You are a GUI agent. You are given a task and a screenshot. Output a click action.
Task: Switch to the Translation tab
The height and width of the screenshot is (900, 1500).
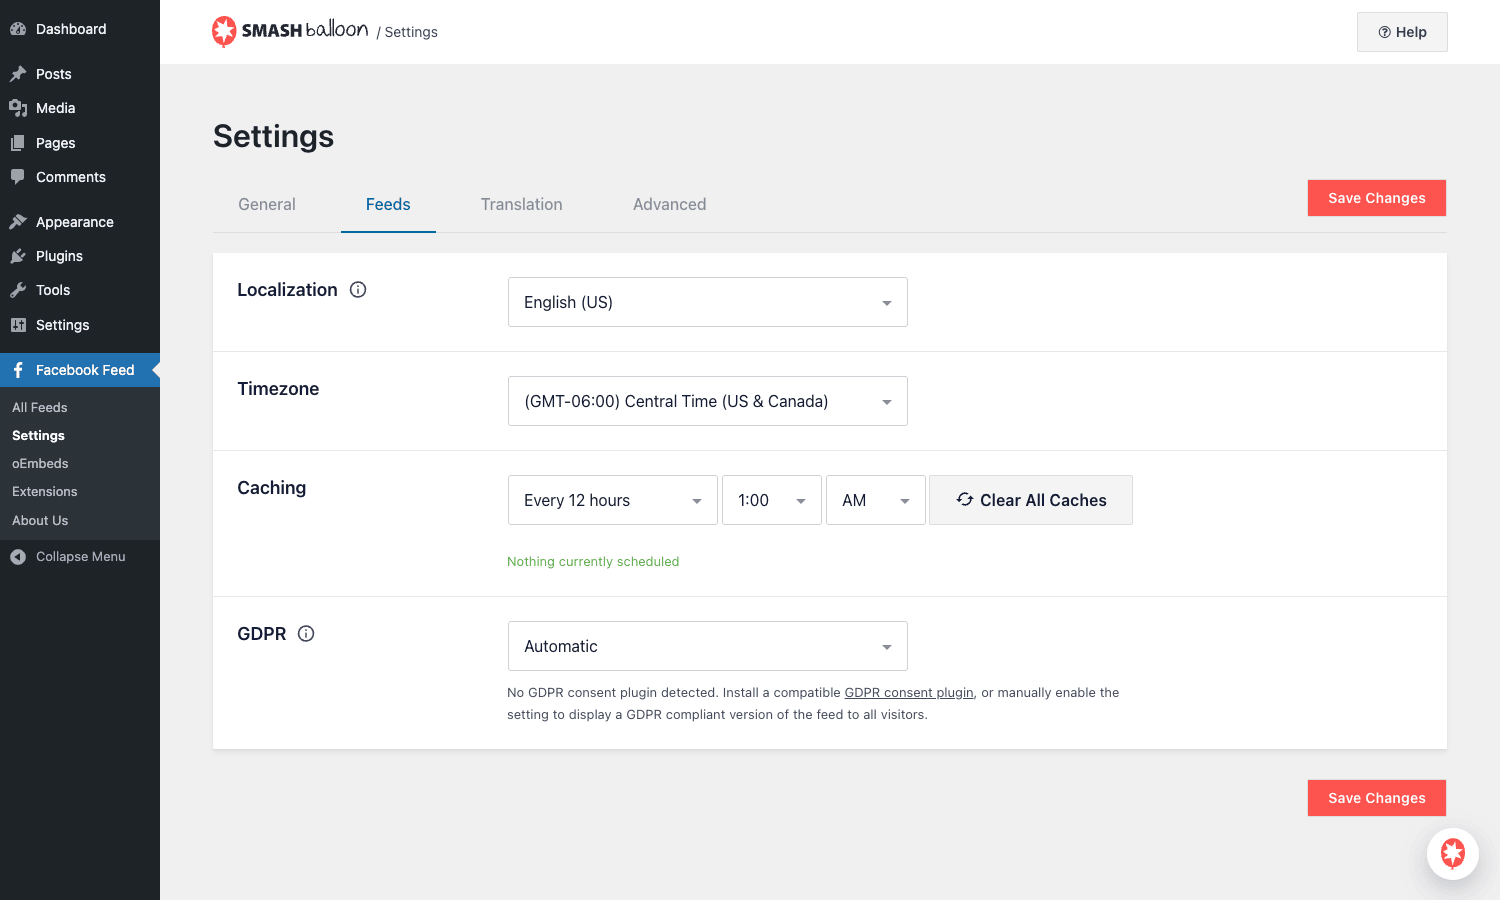[x=522, y=204]
